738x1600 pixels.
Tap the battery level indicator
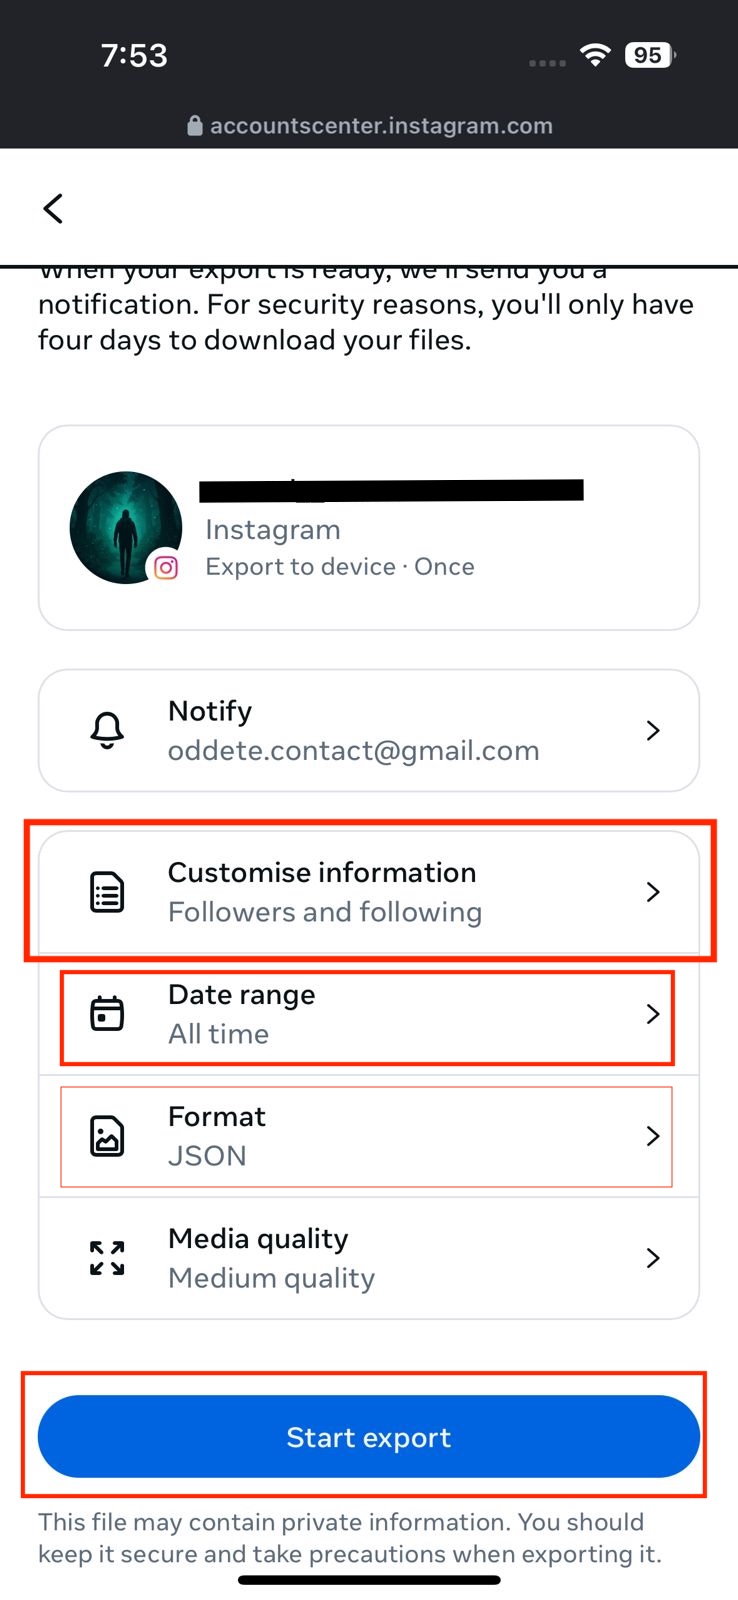click(647, 55)
